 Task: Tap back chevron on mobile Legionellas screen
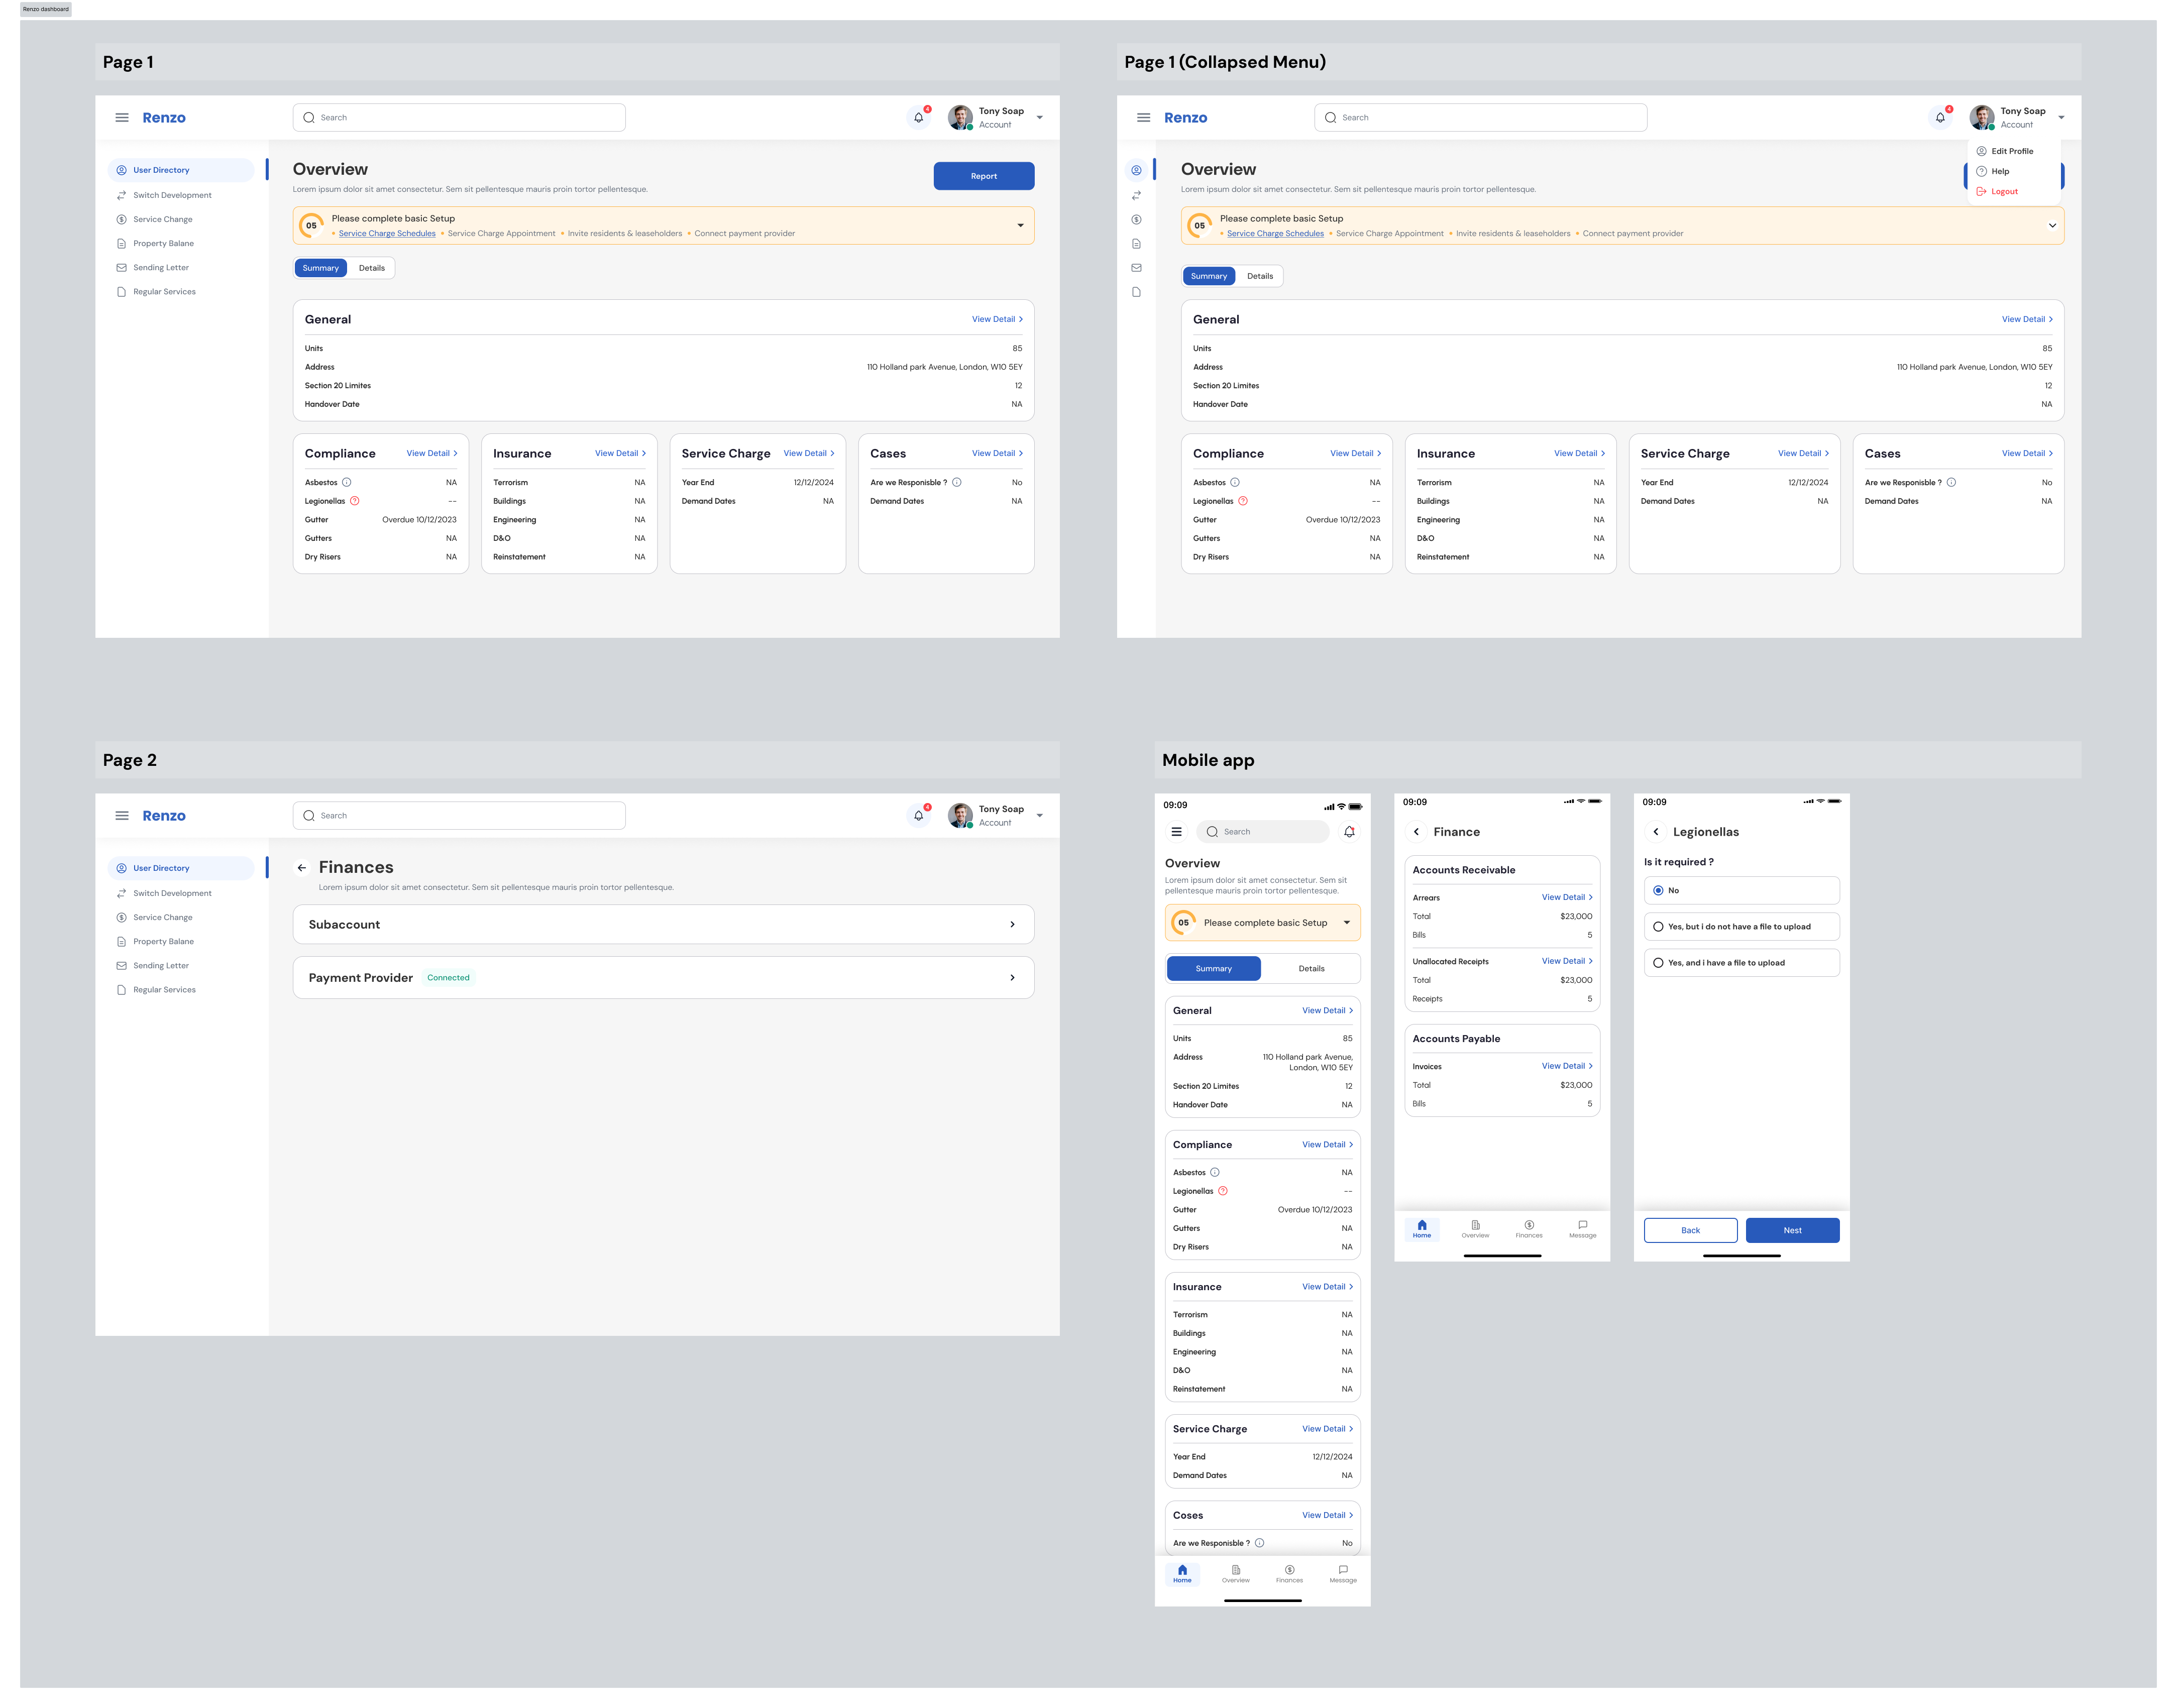[x=1656, y=832]
